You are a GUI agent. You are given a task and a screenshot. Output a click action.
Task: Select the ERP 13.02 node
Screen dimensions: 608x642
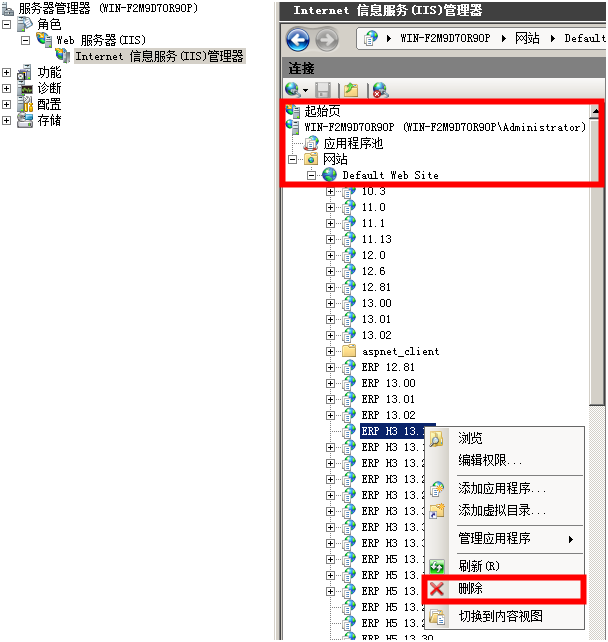click(x=388, y=415)
